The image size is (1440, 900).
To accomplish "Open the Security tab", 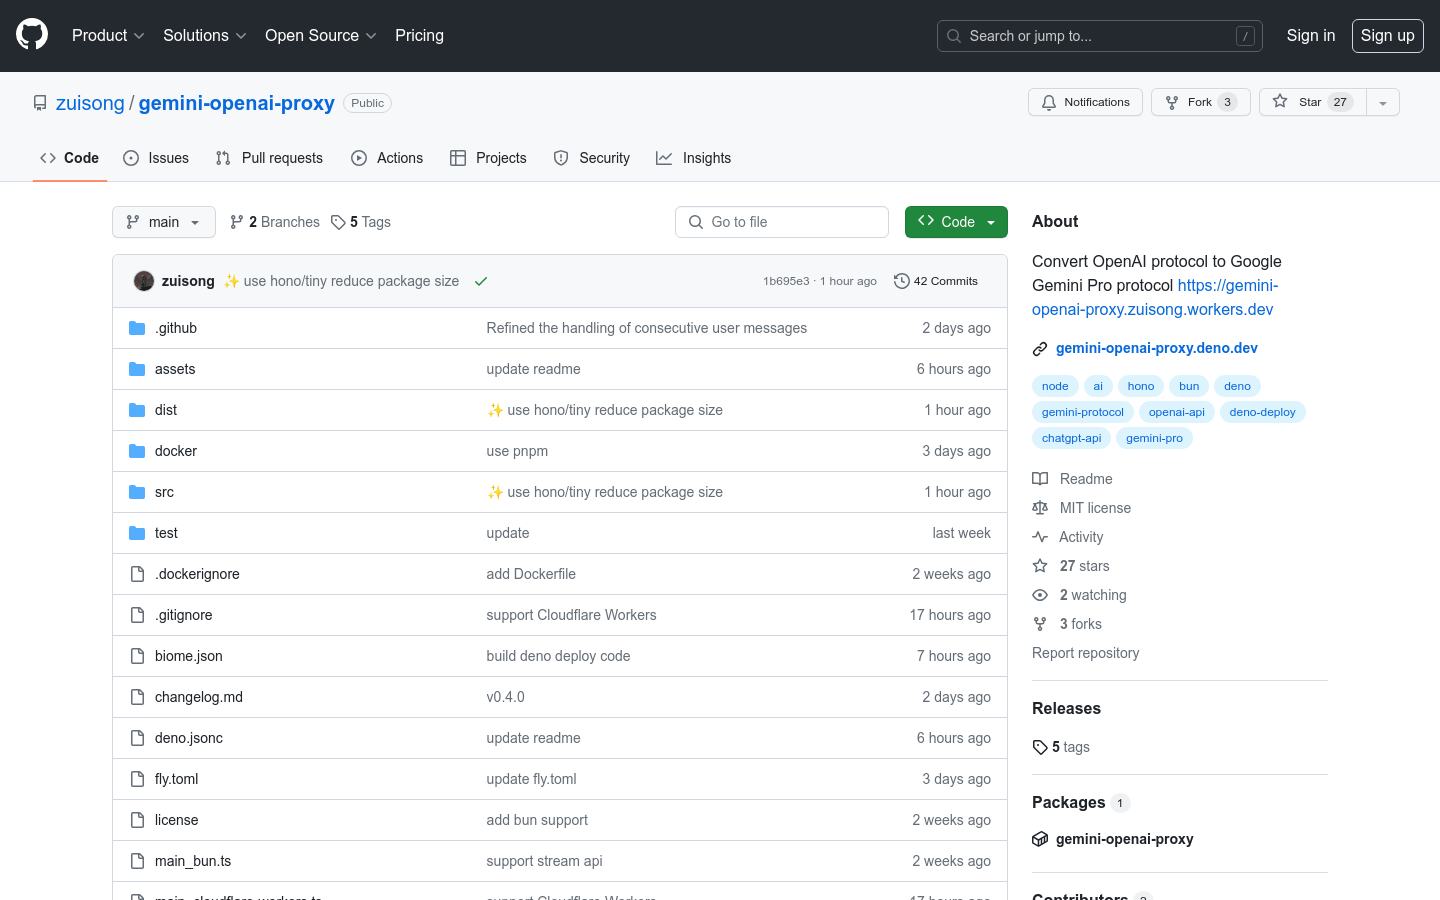I will pyautogui.click(x=592, y=158).
